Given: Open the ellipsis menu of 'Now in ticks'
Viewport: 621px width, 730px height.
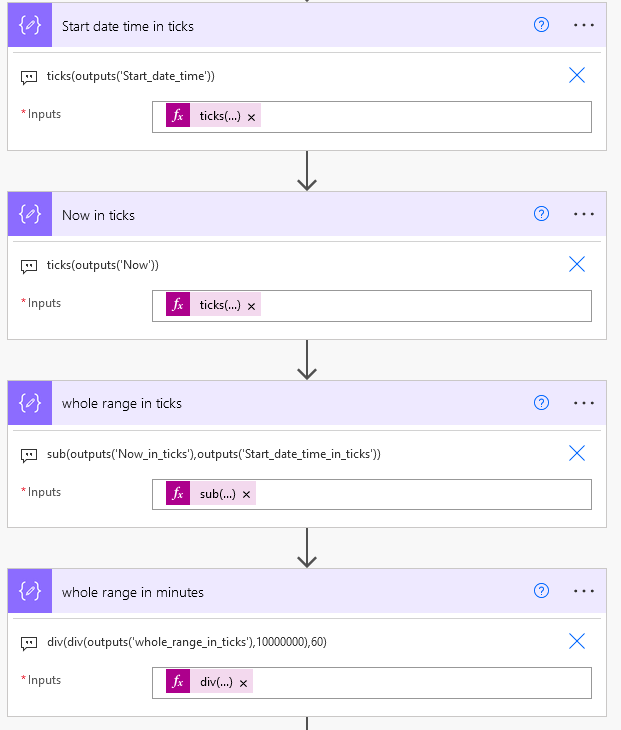Looking at the screenshot, I should coord(584,214).
